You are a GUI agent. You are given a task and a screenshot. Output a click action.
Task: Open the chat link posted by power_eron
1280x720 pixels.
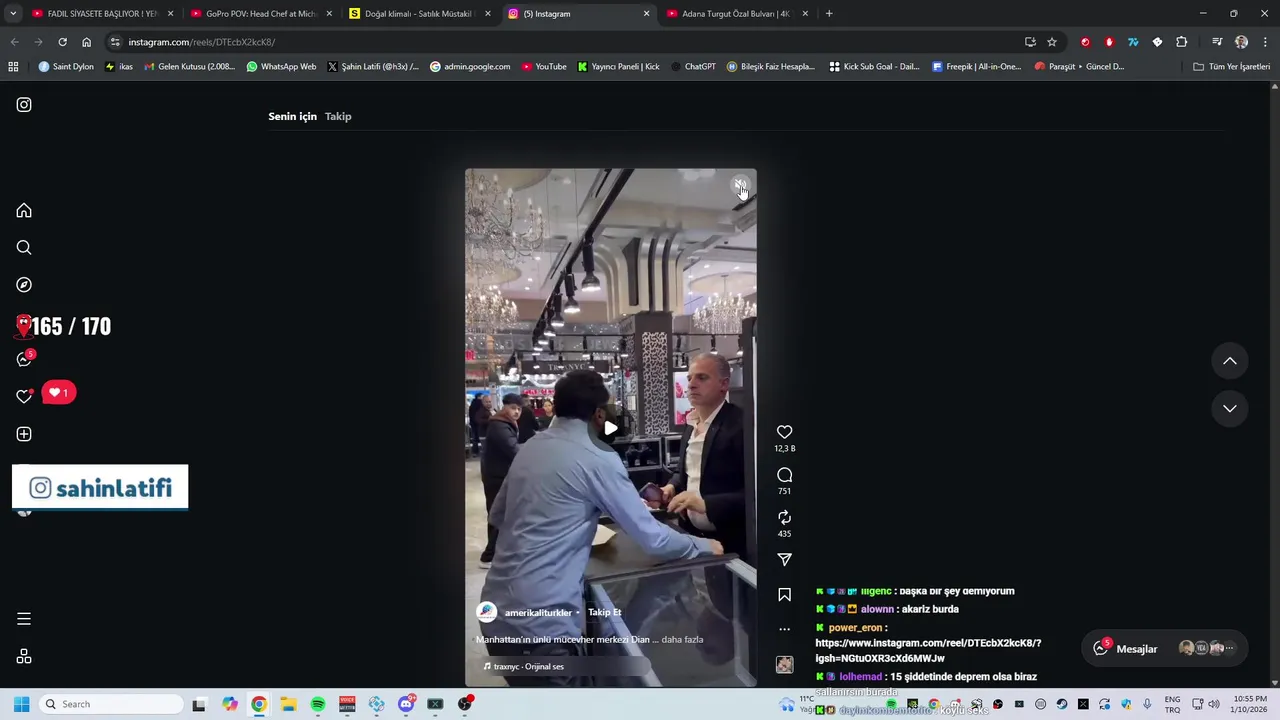pos(928,651)
